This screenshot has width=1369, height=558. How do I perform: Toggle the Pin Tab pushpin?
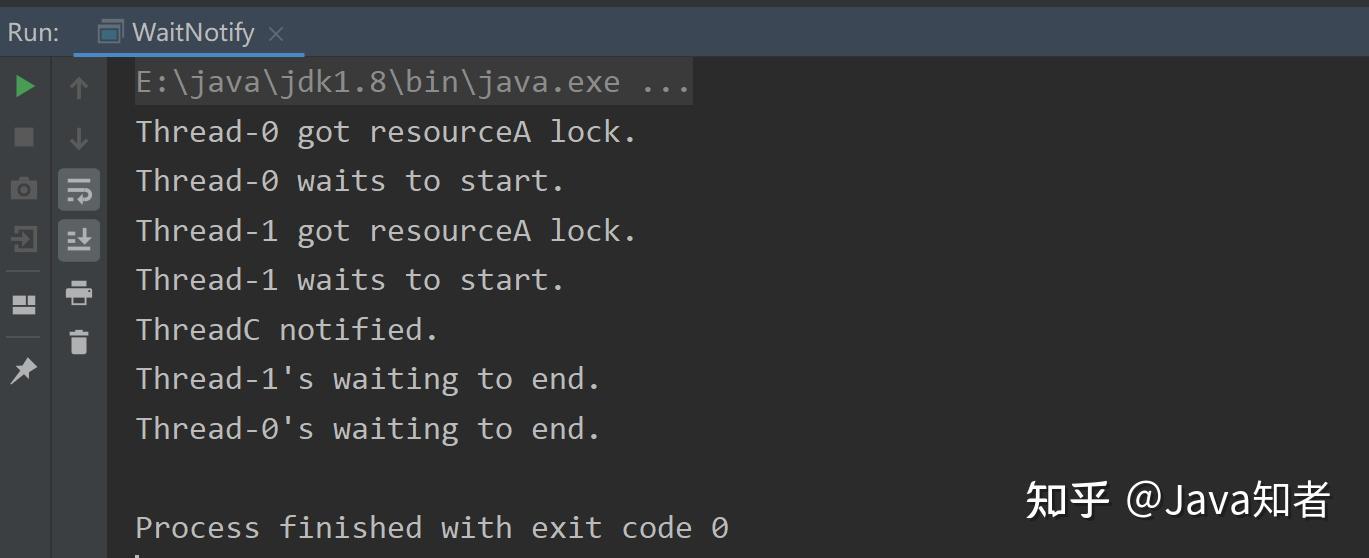click(x=23, y=371)
